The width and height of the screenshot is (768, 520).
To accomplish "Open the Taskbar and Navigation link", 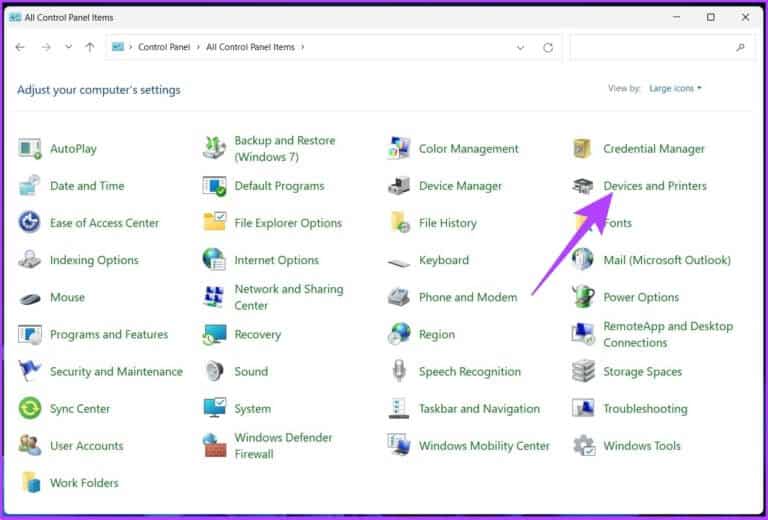I will click(480, 409).
